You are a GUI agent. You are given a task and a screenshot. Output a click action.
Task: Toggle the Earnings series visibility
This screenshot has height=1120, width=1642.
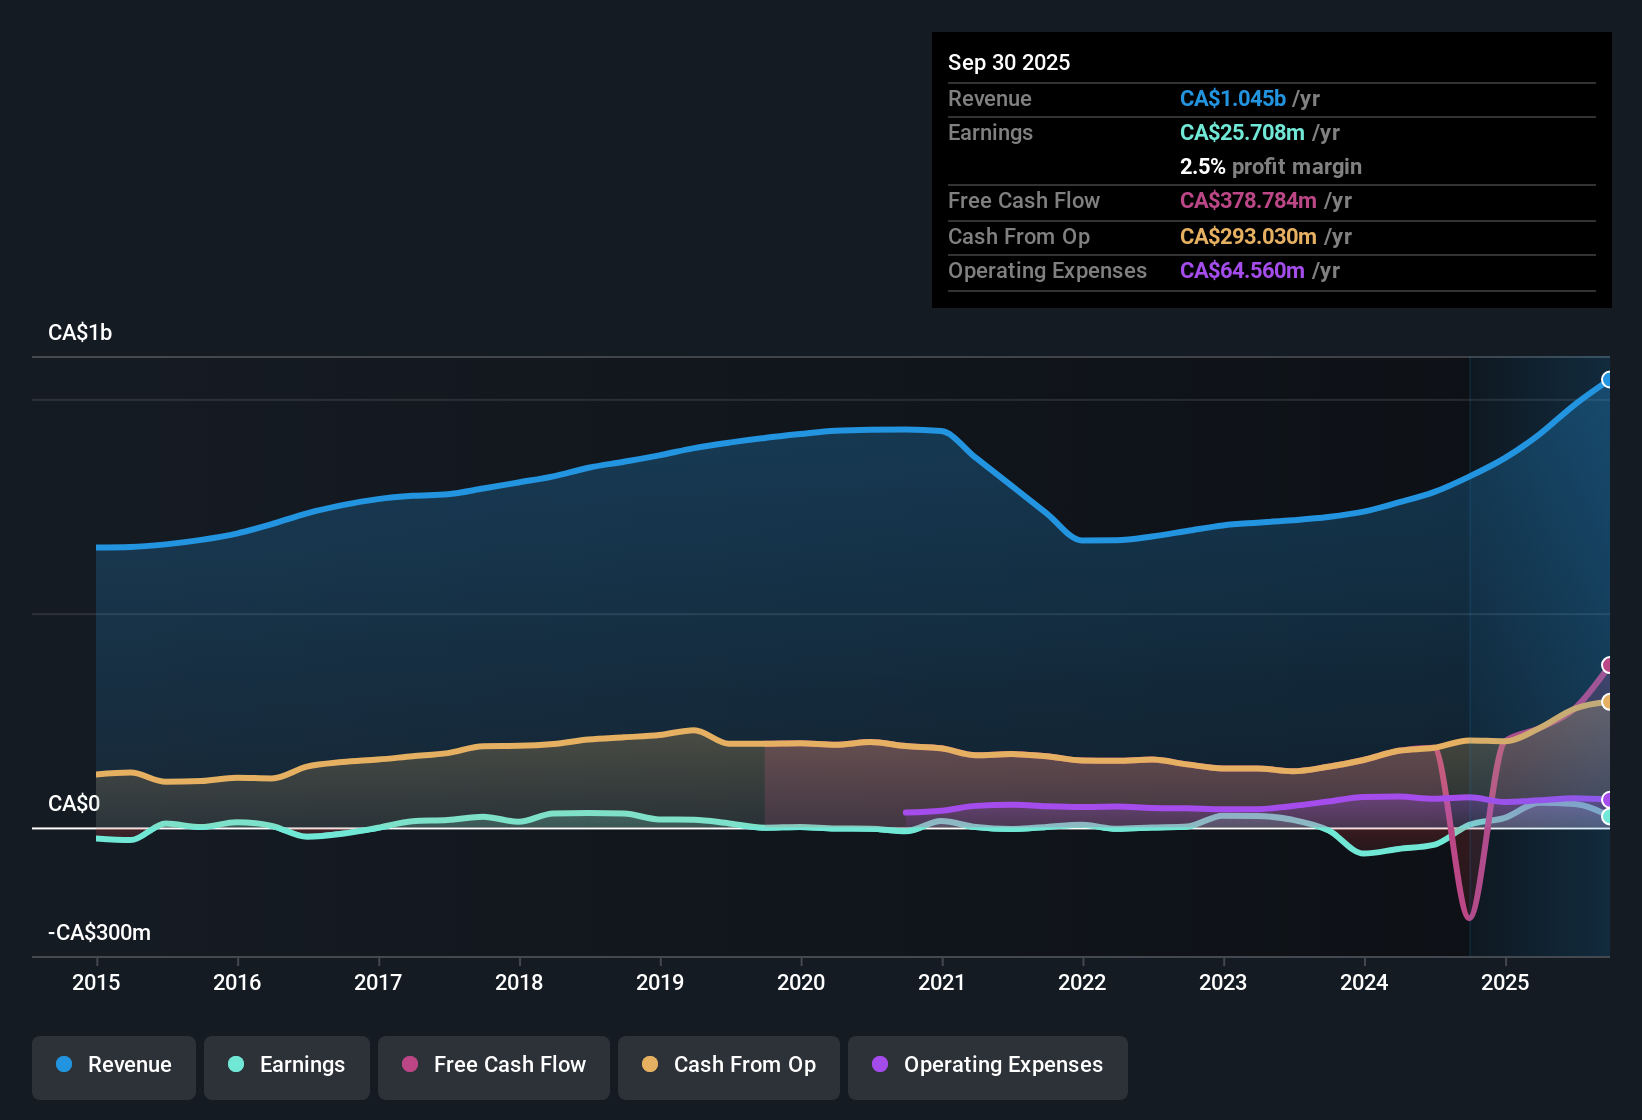[x=286, y=1066]
